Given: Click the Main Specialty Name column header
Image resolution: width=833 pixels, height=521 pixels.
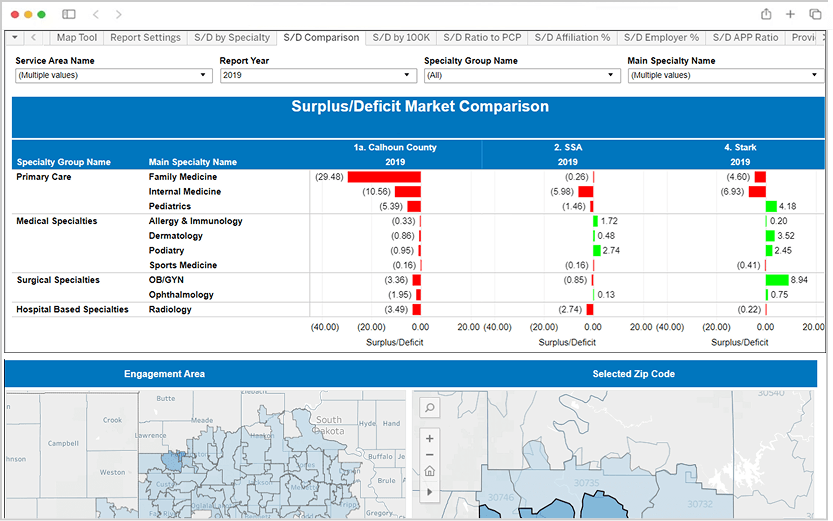Looking at the screenshot, I should coord(192,162).
